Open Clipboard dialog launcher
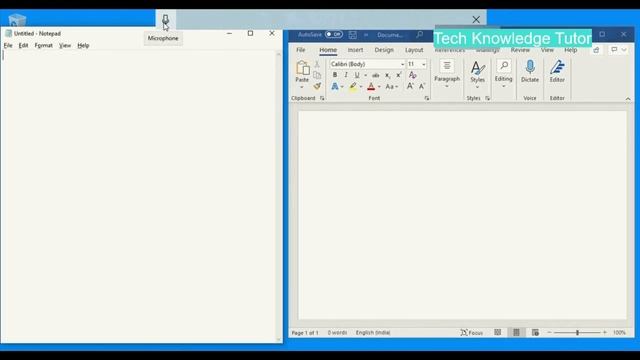This screenshot has width=640, height=360. [322, 98]
